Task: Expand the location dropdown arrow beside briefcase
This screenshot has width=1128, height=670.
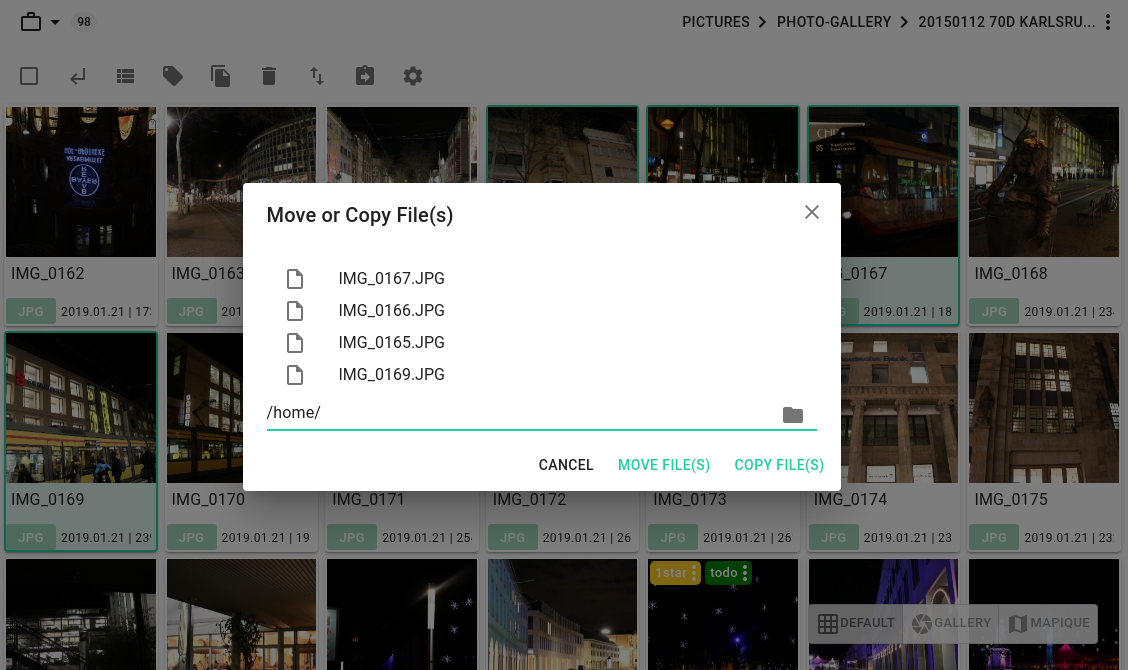Action: click(x=55, y=22)
